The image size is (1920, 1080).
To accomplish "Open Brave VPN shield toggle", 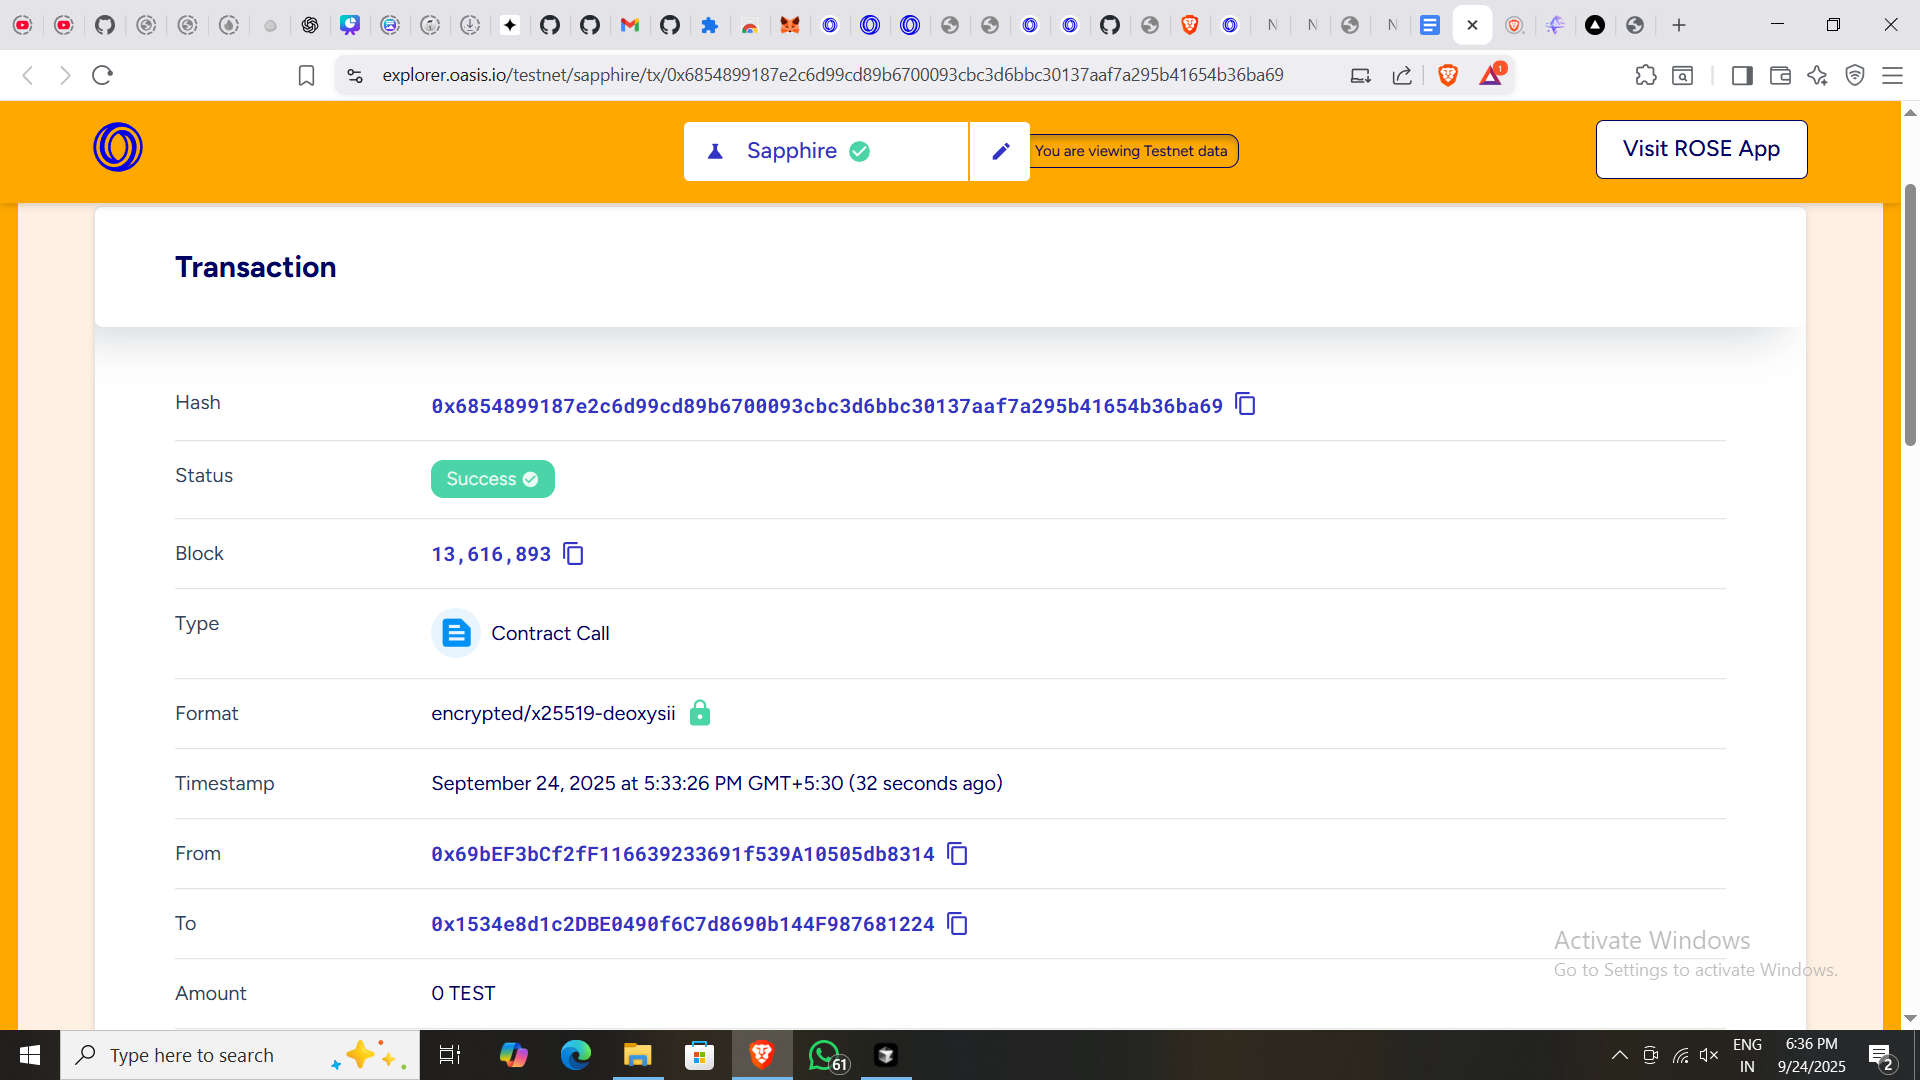I will pyautogui.click(x=1855, y=75).
